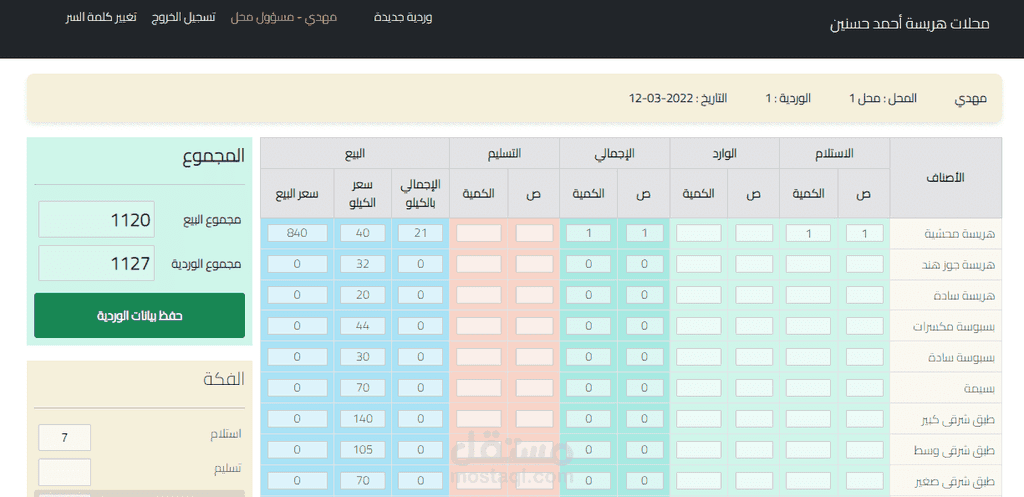The width and height of the screenshot is (1024, 497).
Task: Click التسليم الكمية field for هريسة محشية
Action: [479, 233]
